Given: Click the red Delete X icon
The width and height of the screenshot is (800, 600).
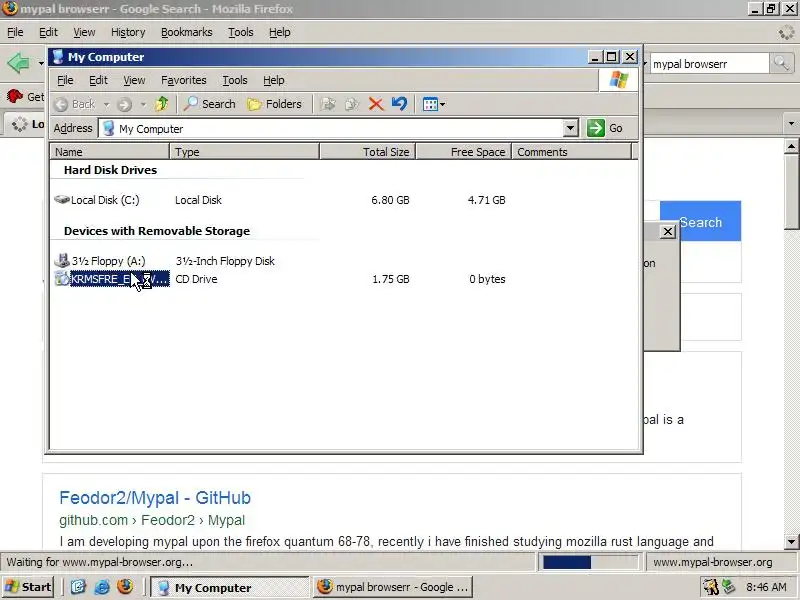Looking at the screenshot, I should 376,104.
